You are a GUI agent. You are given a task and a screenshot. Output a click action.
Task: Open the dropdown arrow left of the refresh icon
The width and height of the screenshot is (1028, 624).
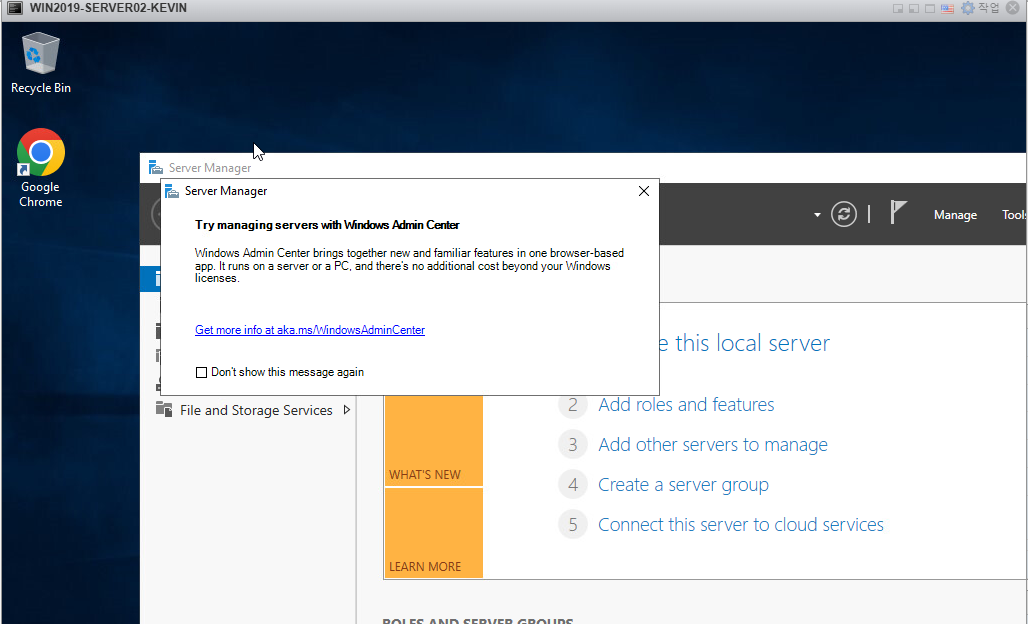pyautogui.click(x=817, y=215)
